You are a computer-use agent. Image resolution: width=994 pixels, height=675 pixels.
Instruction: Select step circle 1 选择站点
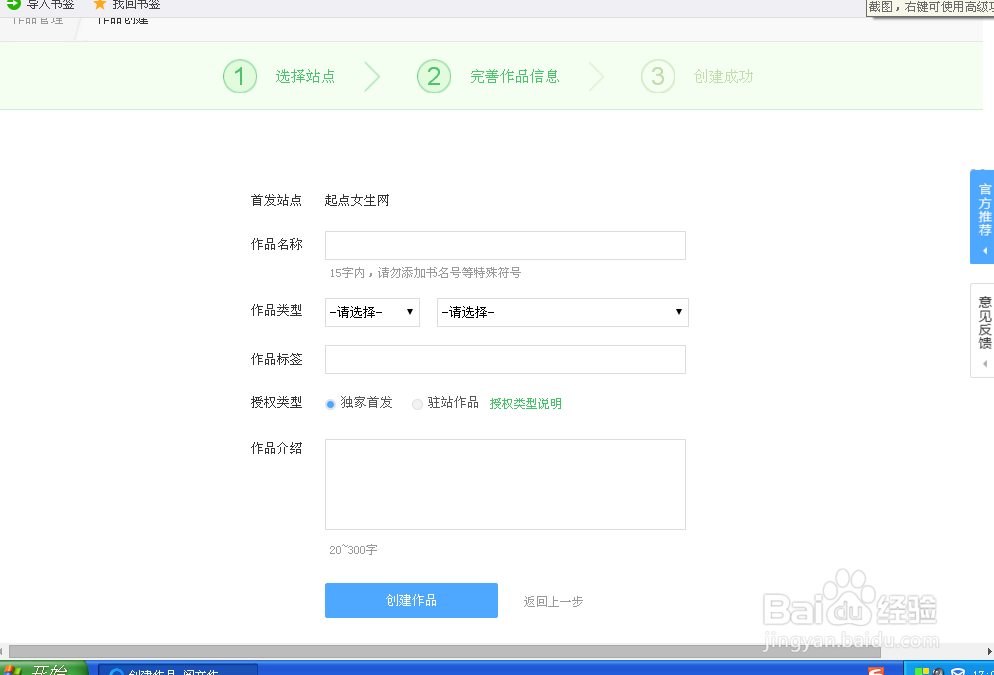239,75
